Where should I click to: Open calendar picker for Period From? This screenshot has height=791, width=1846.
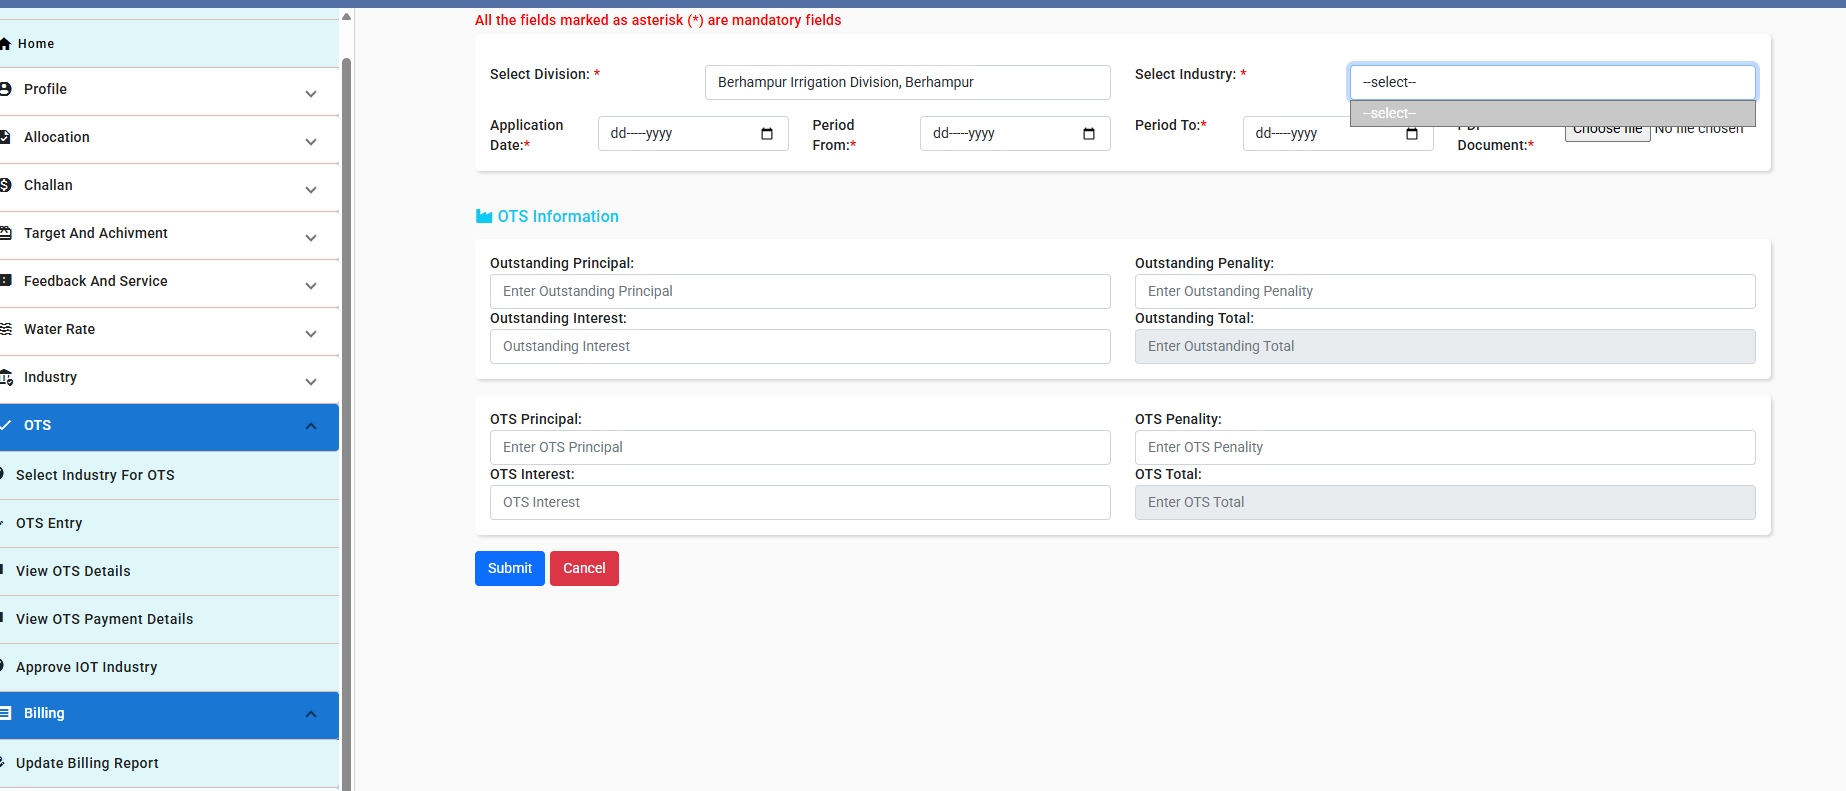point(1089,134)
